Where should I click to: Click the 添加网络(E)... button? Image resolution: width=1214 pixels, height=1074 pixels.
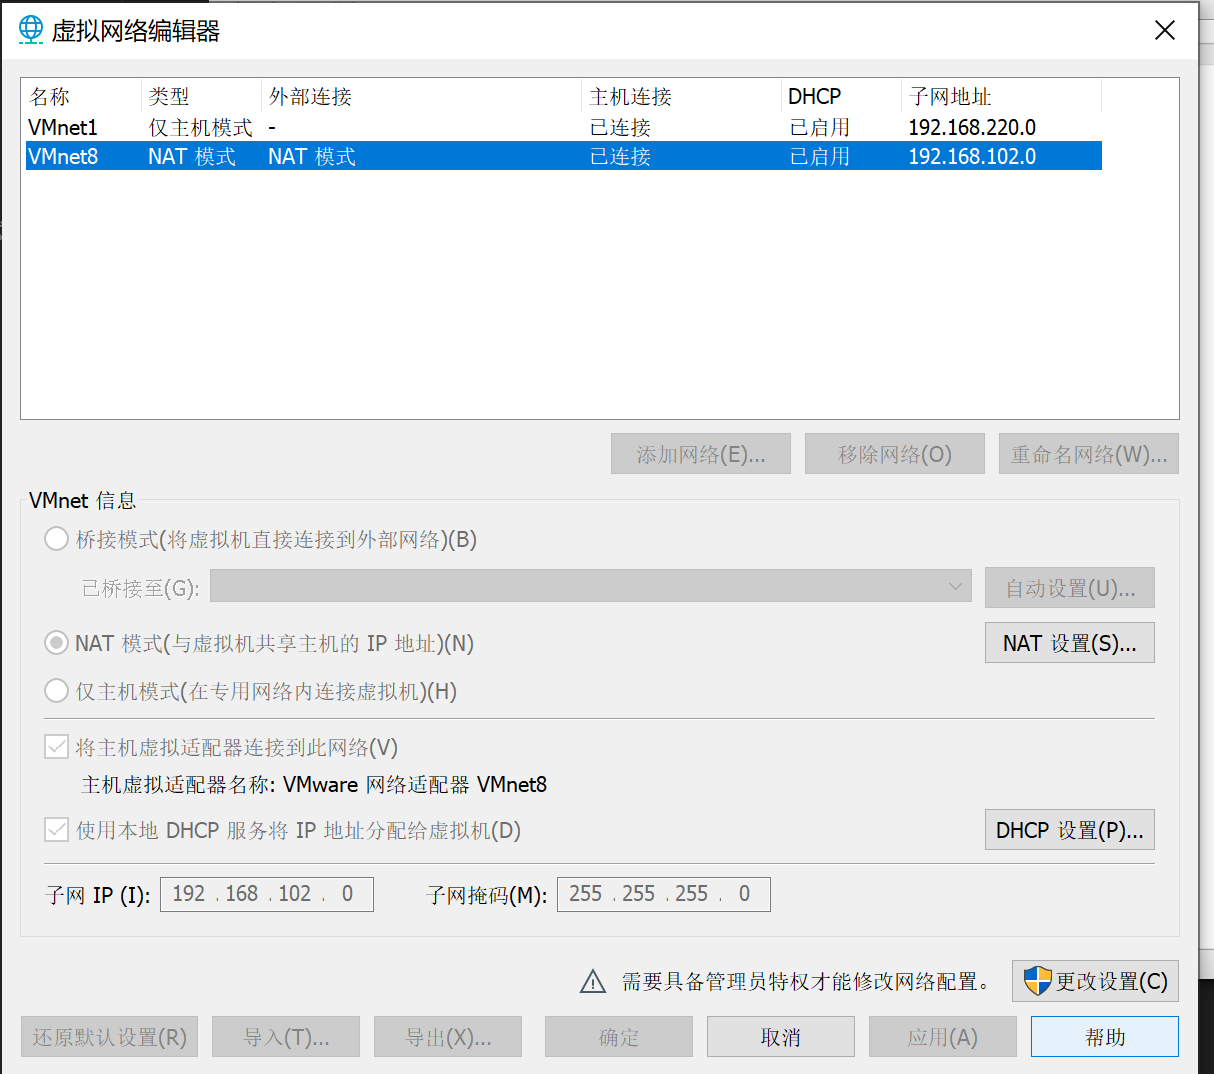(x=701, y=454)
